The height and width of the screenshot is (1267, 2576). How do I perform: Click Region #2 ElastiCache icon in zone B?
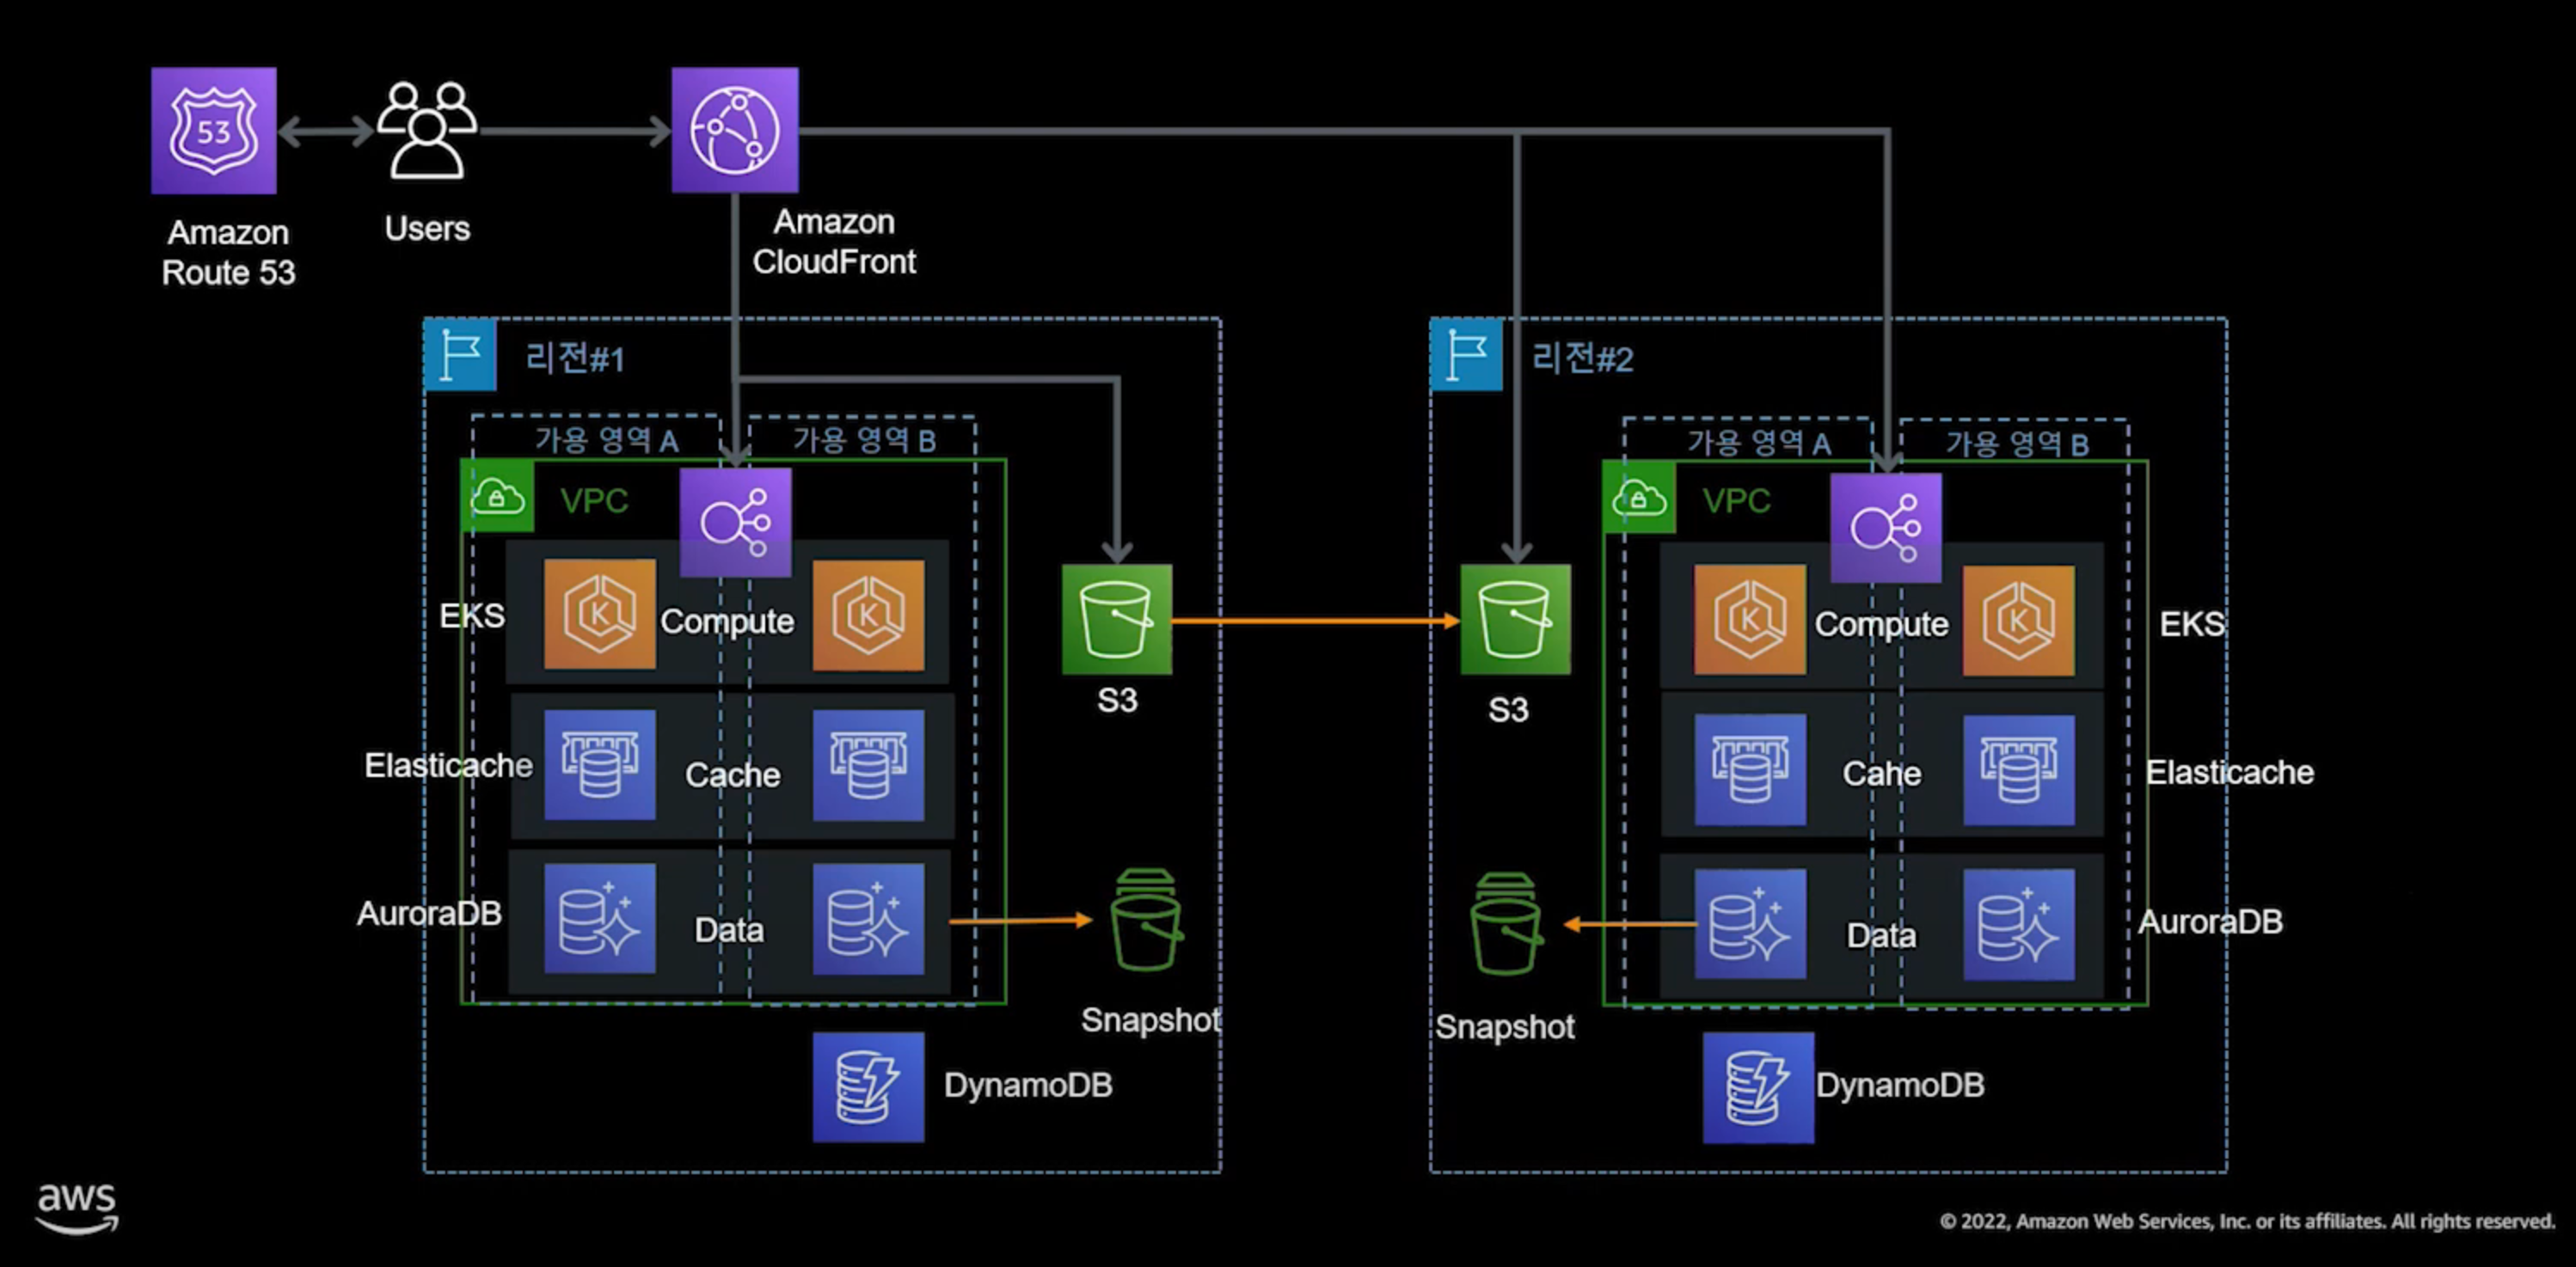(2018, 770)
